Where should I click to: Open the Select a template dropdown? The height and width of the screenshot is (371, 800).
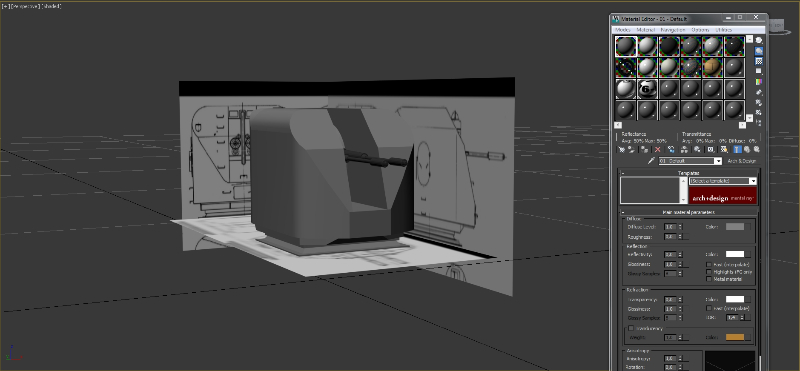click(x=722, y=181)
